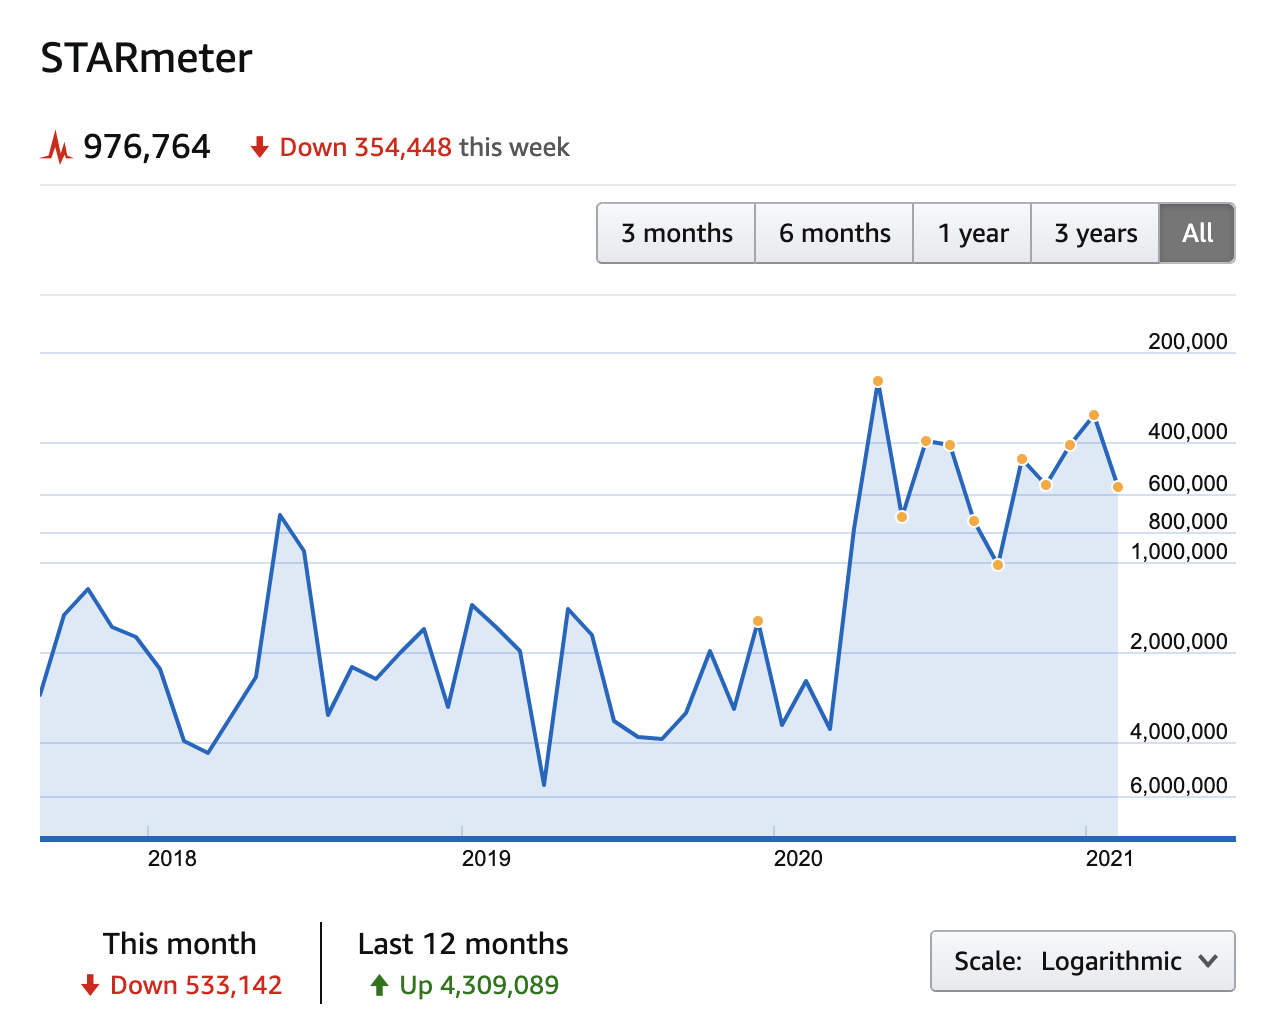Click the orange peak marker just after 2021
The width and height of the screenshot is (1270, 1024).
pyautogui.click(x=1094, y=415)
